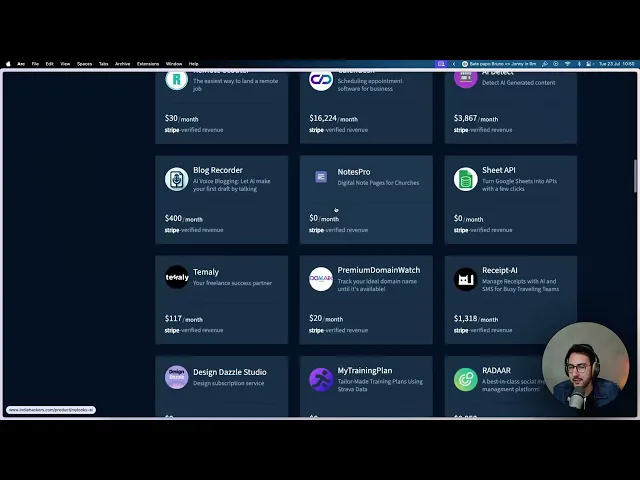Open the Spaces menu
This screenshot has height=480, width=640.
pos(84,64)
